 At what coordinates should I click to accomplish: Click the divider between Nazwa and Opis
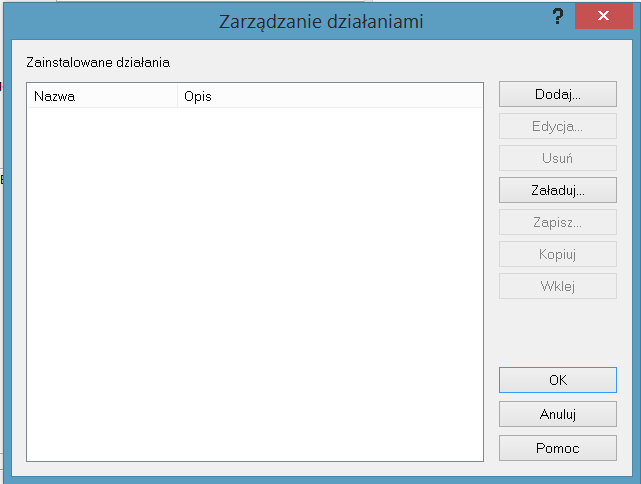(177, 97)
